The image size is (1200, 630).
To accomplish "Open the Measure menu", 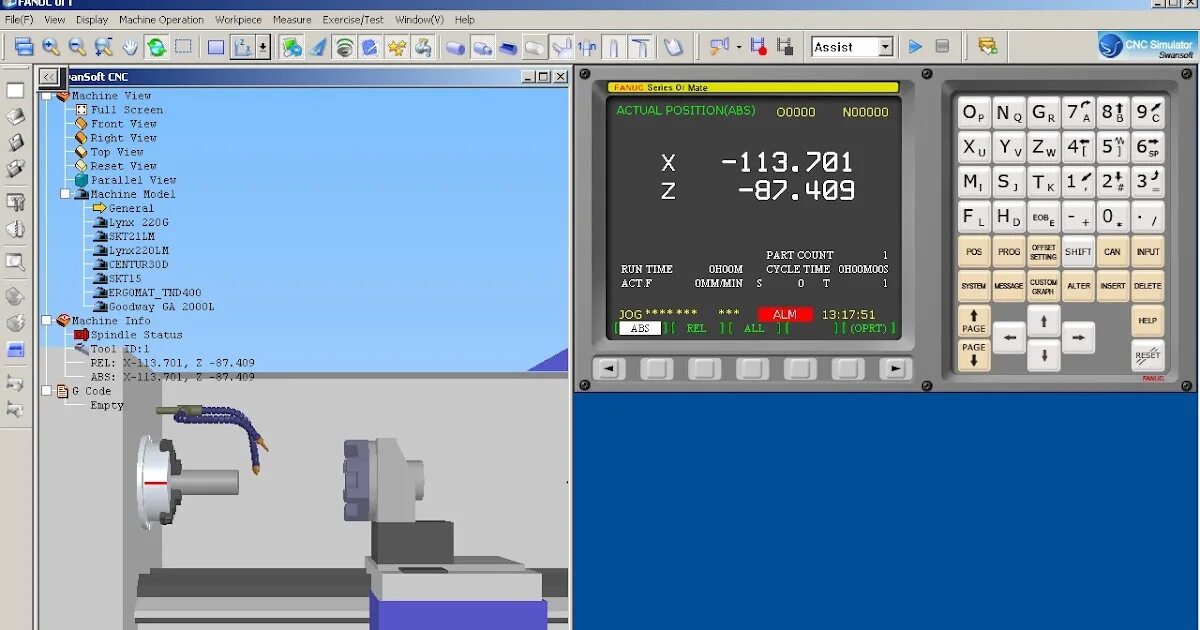I will tap(292, 19).
